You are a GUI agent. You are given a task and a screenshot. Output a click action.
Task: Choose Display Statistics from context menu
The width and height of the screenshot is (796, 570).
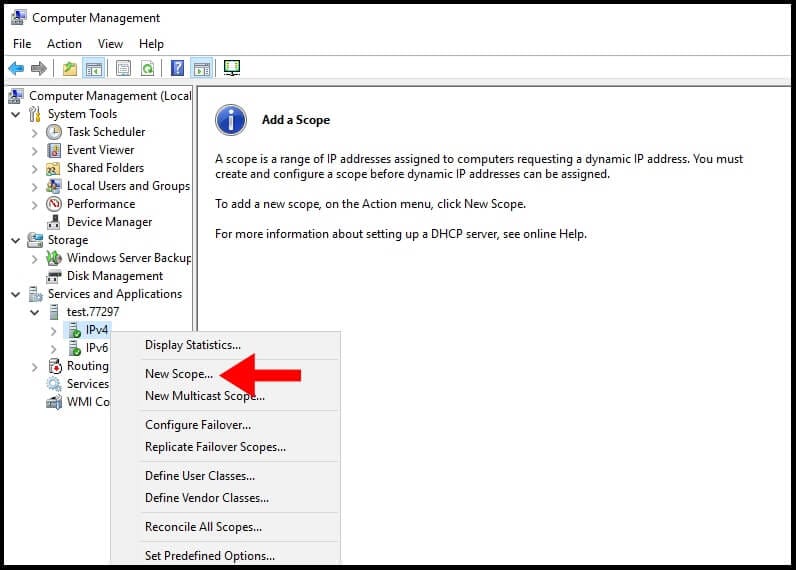coord(225,345)
